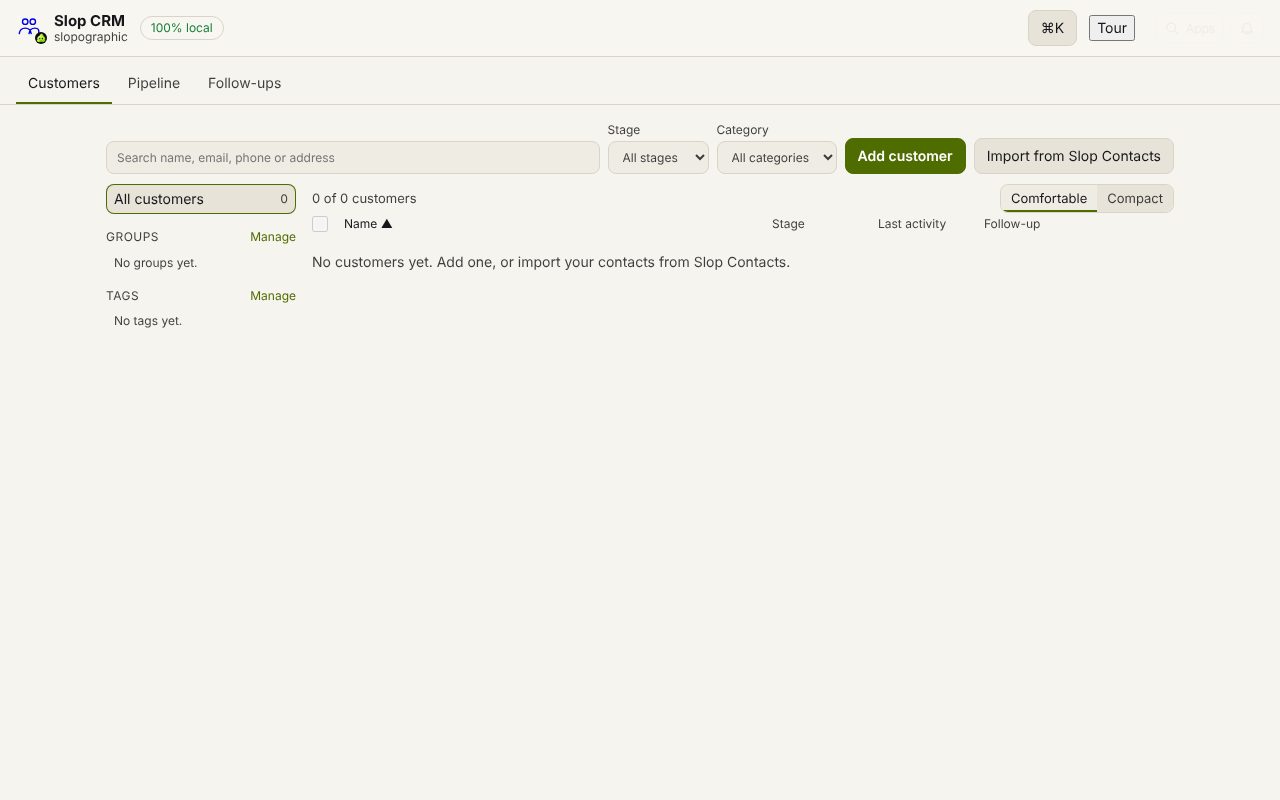Click the Stage column header

tap(788, 224)
